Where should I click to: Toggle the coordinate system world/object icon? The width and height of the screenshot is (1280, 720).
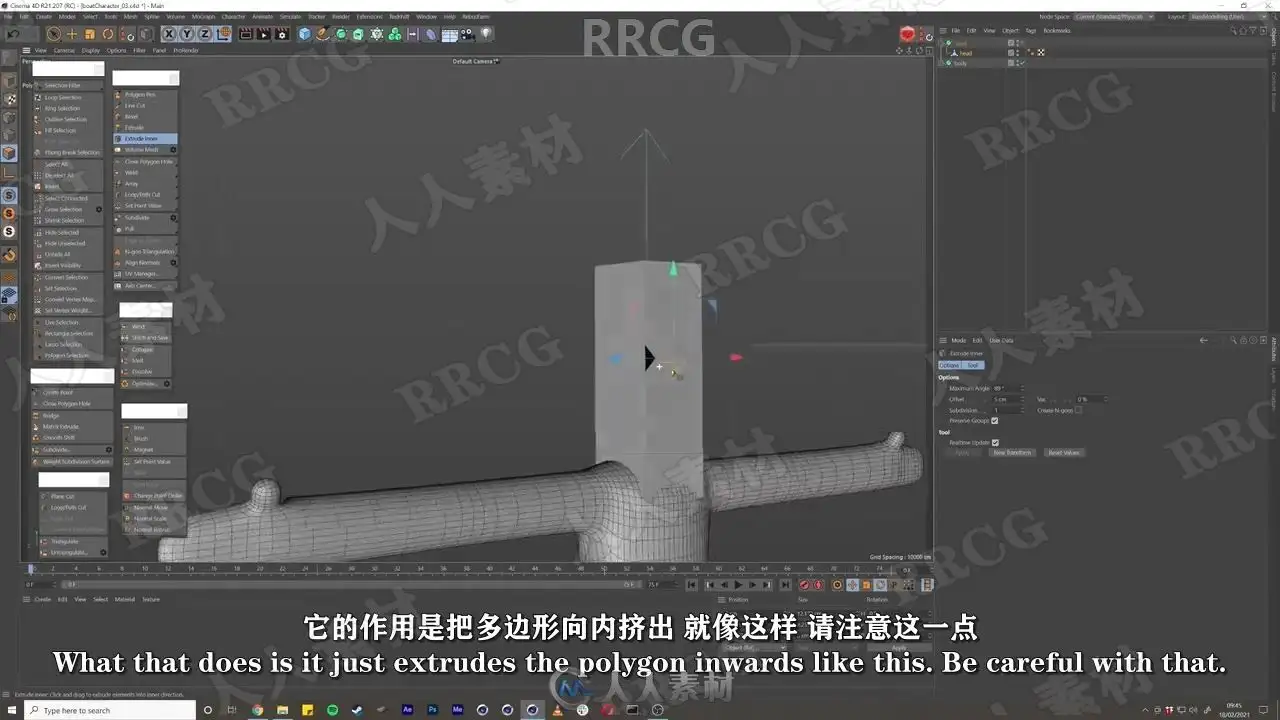(x=224, y=34)
